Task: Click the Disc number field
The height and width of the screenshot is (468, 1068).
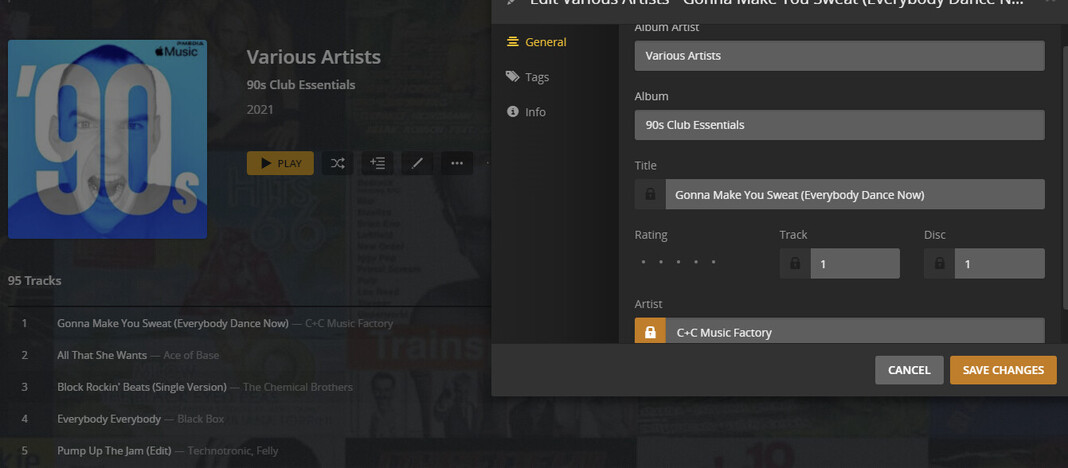Action: tap(999, 263)
